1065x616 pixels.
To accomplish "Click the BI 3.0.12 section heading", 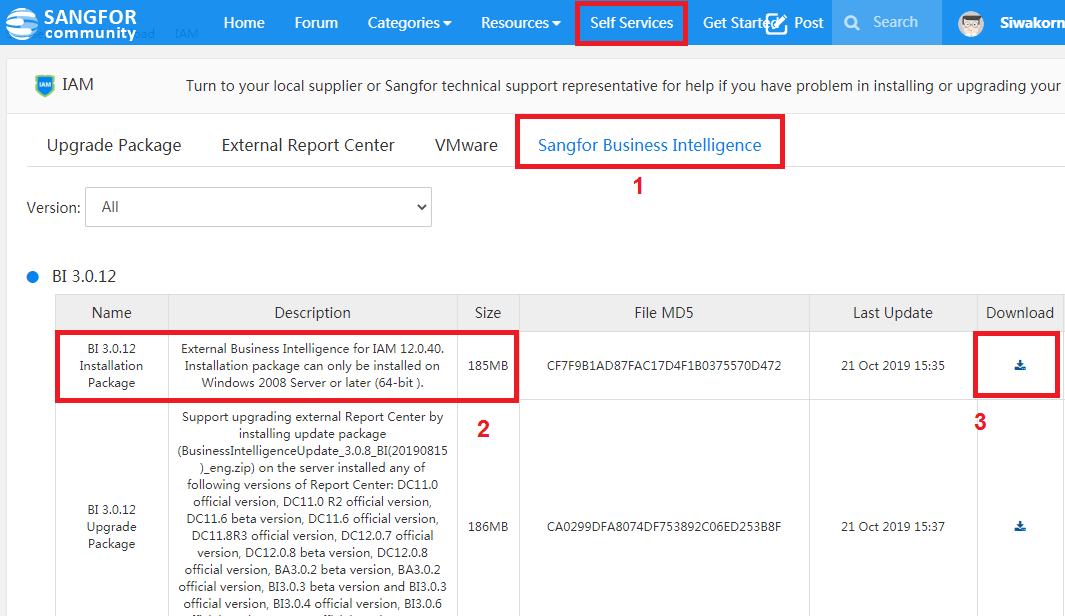I will (x=84, y=276).
